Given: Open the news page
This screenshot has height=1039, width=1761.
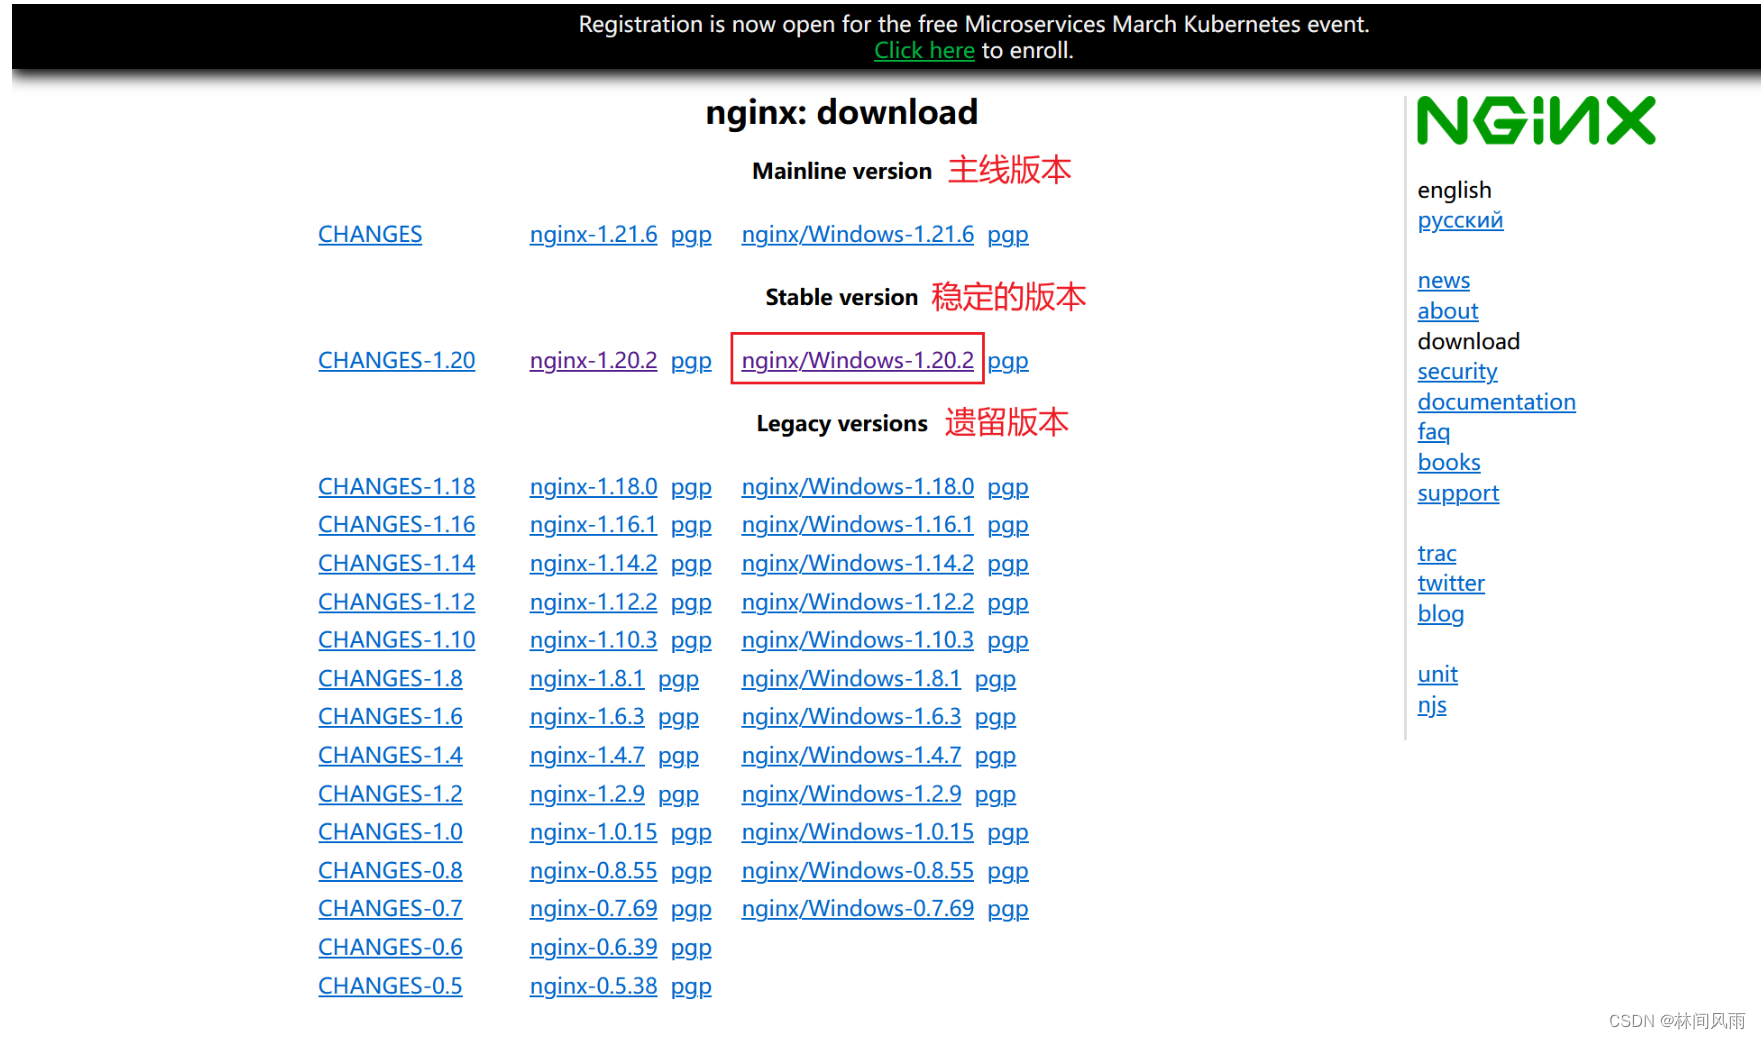Looking at the screenshot, I should pos(1443,281).
